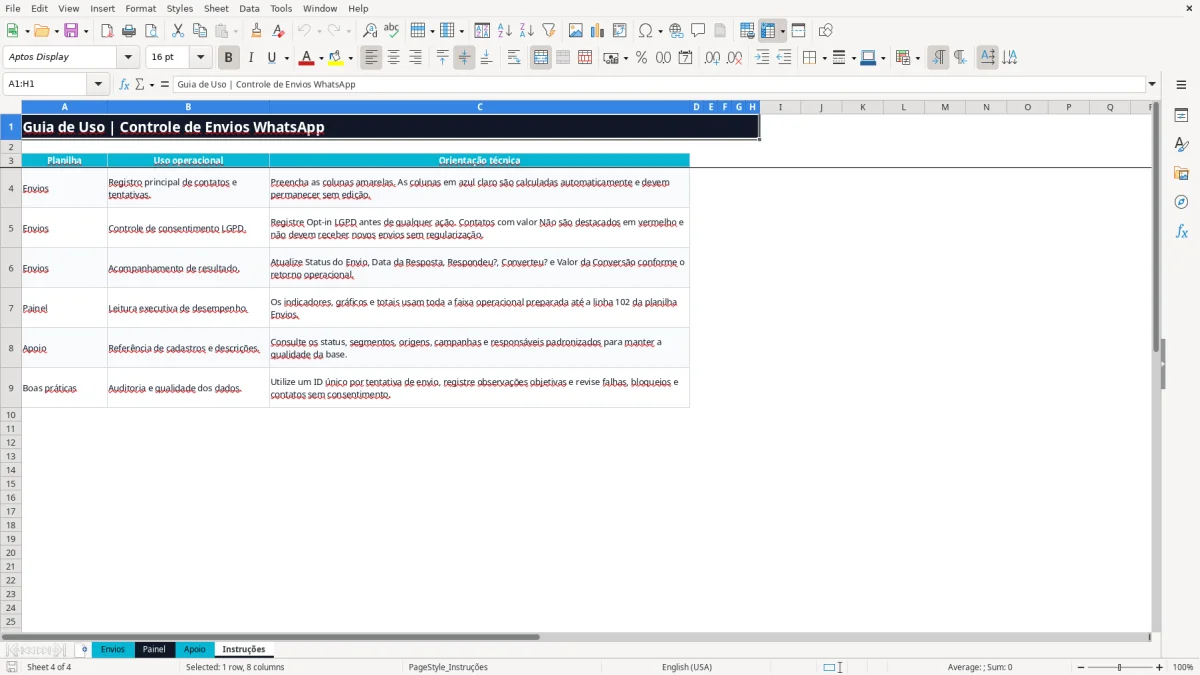Open the Function Wizard
Image resolution: width=1200 pixels, height=675 pixels.
pyautogui.click(x=124, y=84)
